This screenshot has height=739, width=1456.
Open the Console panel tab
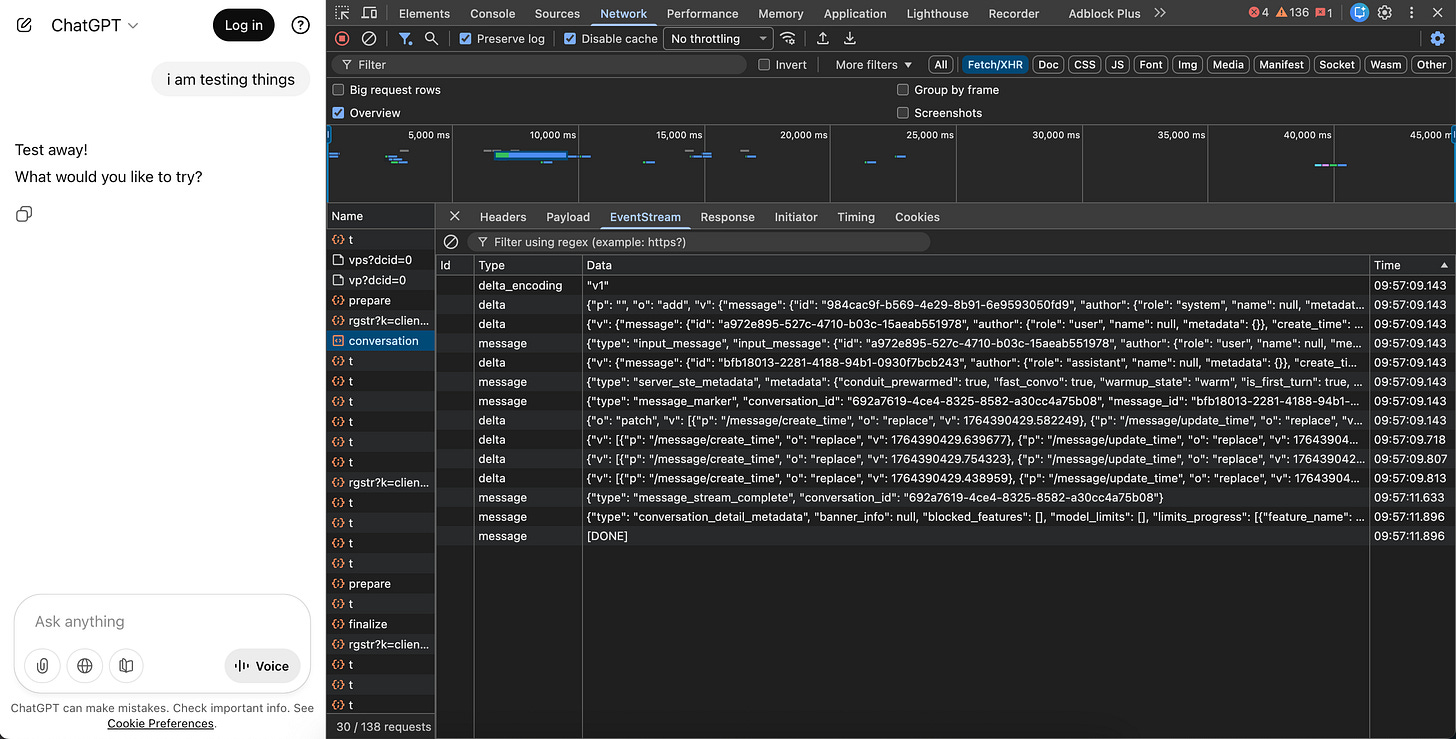coord(493,14)
